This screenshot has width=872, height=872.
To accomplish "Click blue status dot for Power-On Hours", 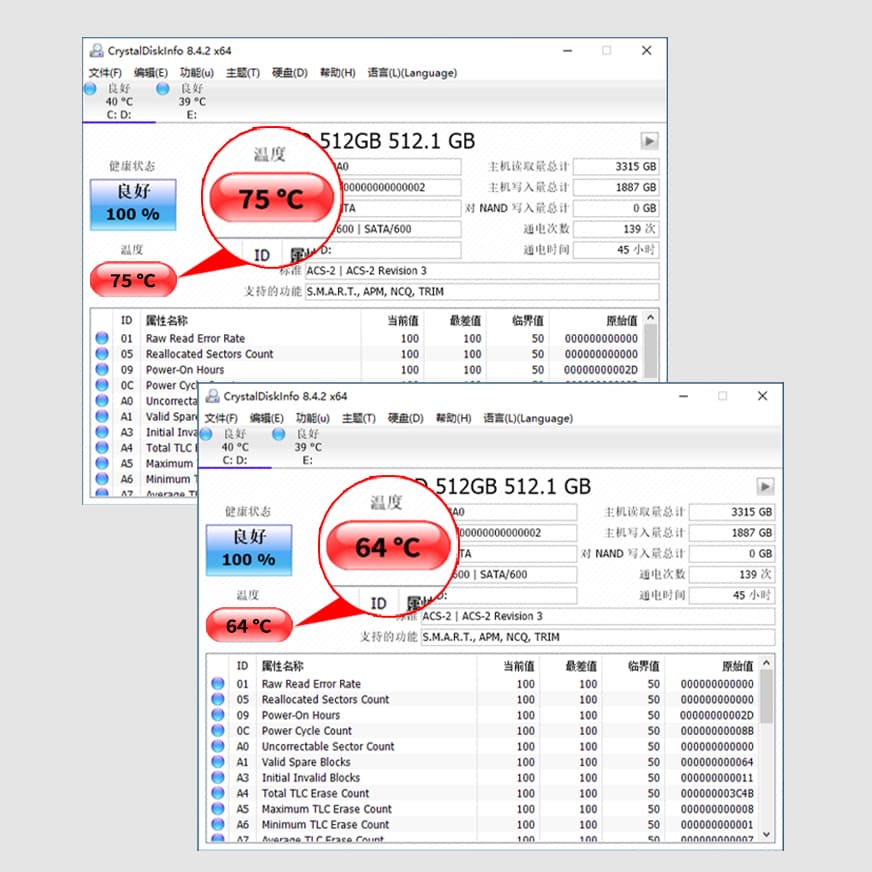I will click(x=218, y=716).
